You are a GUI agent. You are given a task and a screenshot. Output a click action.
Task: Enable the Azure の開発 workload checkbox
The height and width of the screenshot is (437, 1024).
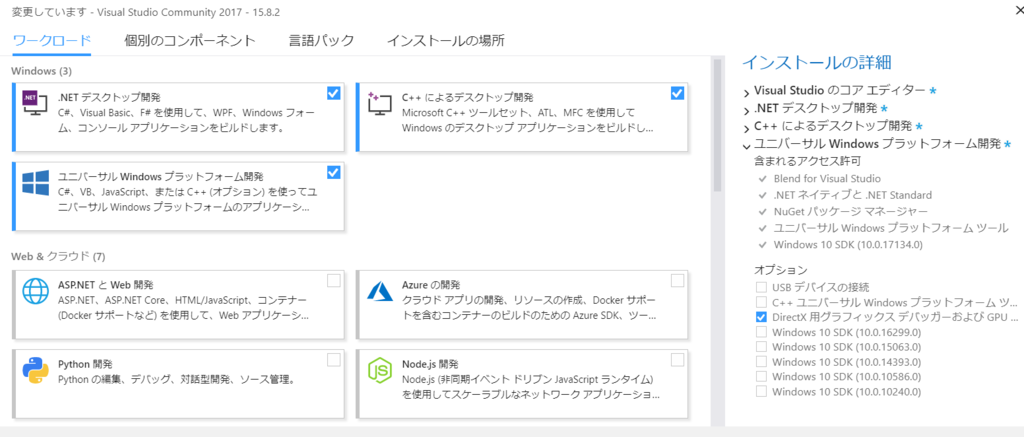point(677,281)
